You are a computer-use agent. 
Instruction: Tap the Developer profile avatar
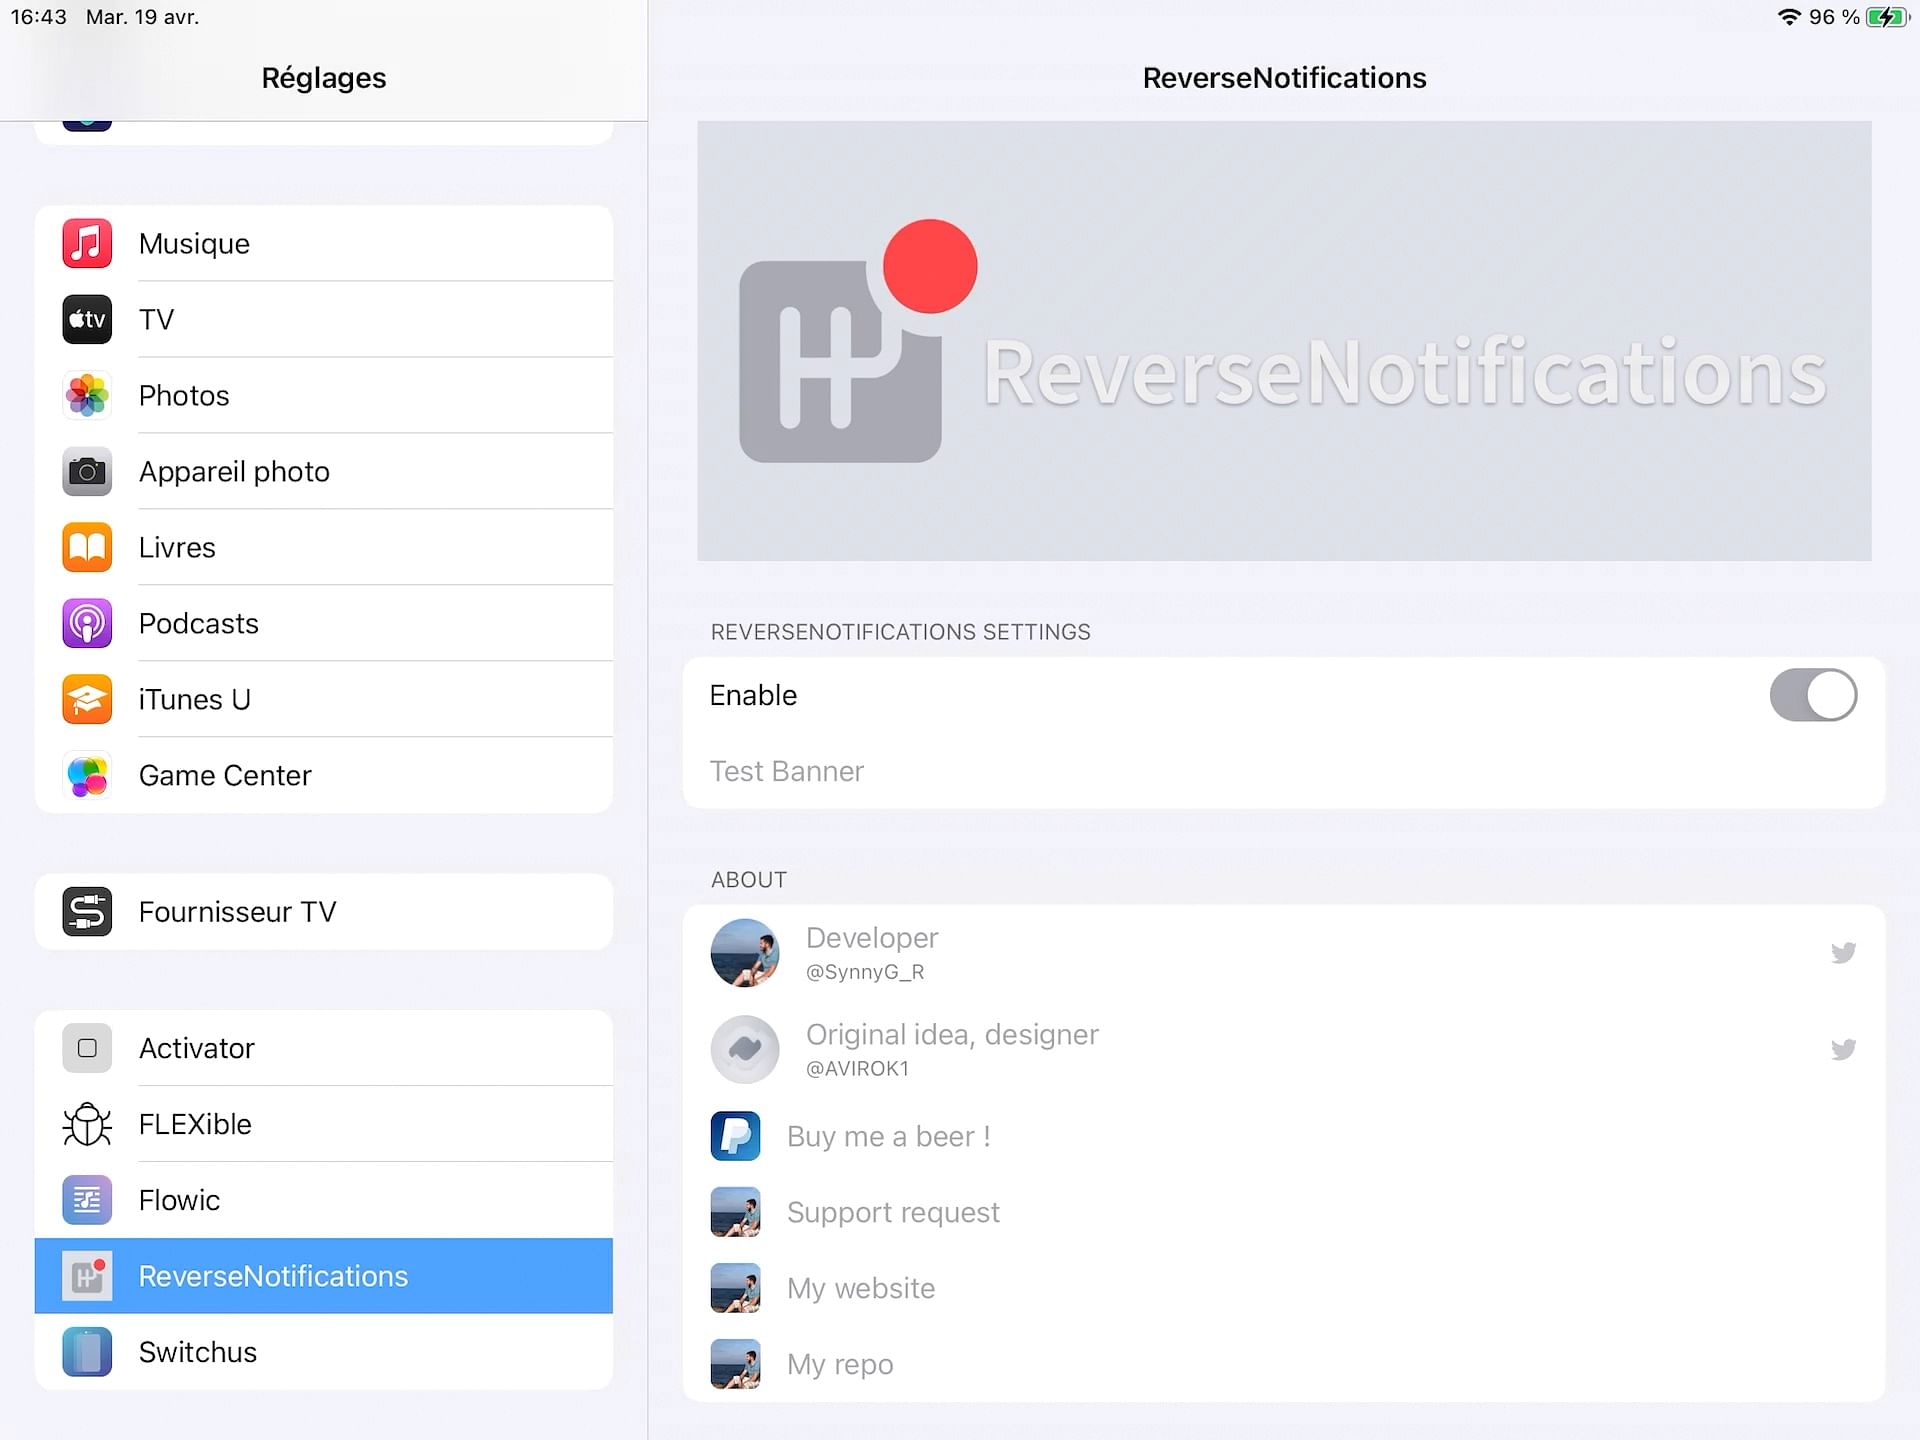(x=744, y=952)
